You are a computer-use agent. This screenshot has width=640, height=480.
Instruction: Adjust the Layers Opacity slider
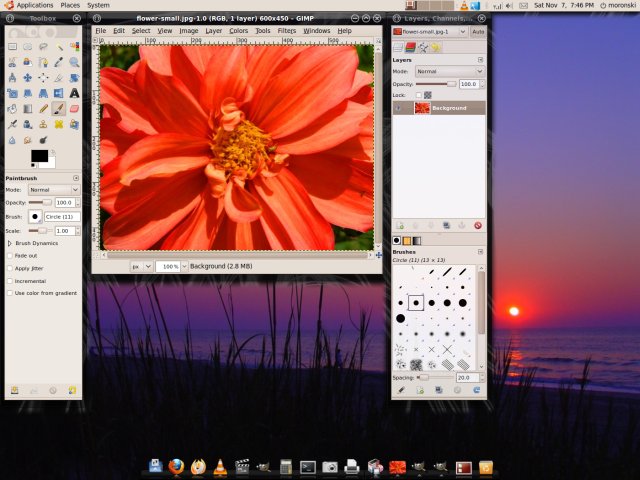click(x=436, y=84)
